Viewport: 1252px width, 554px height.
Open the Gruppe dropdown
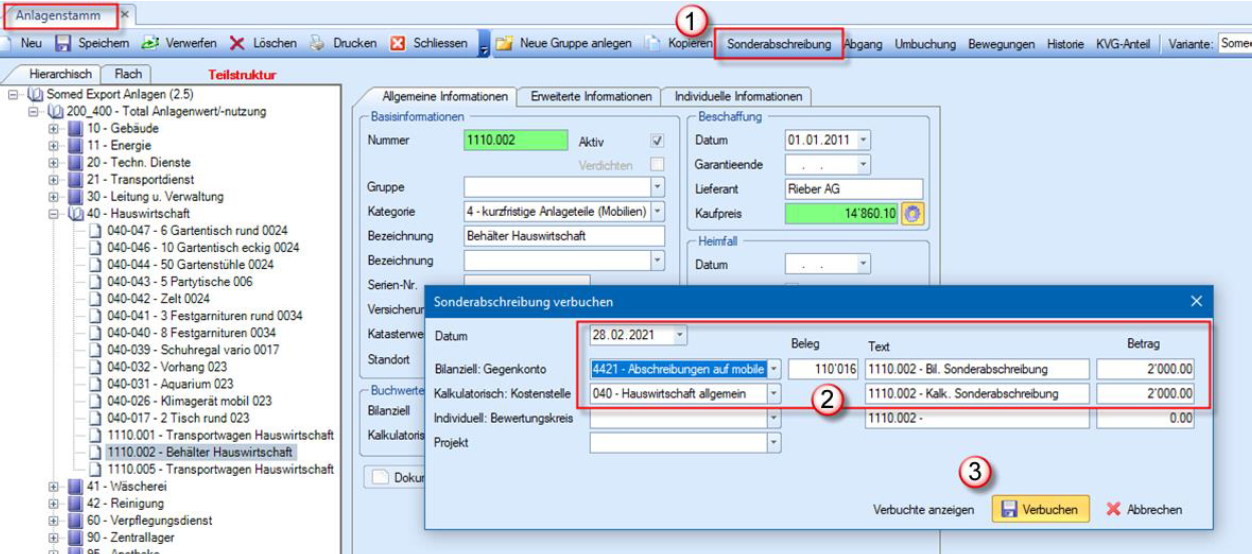click(657, 187)
